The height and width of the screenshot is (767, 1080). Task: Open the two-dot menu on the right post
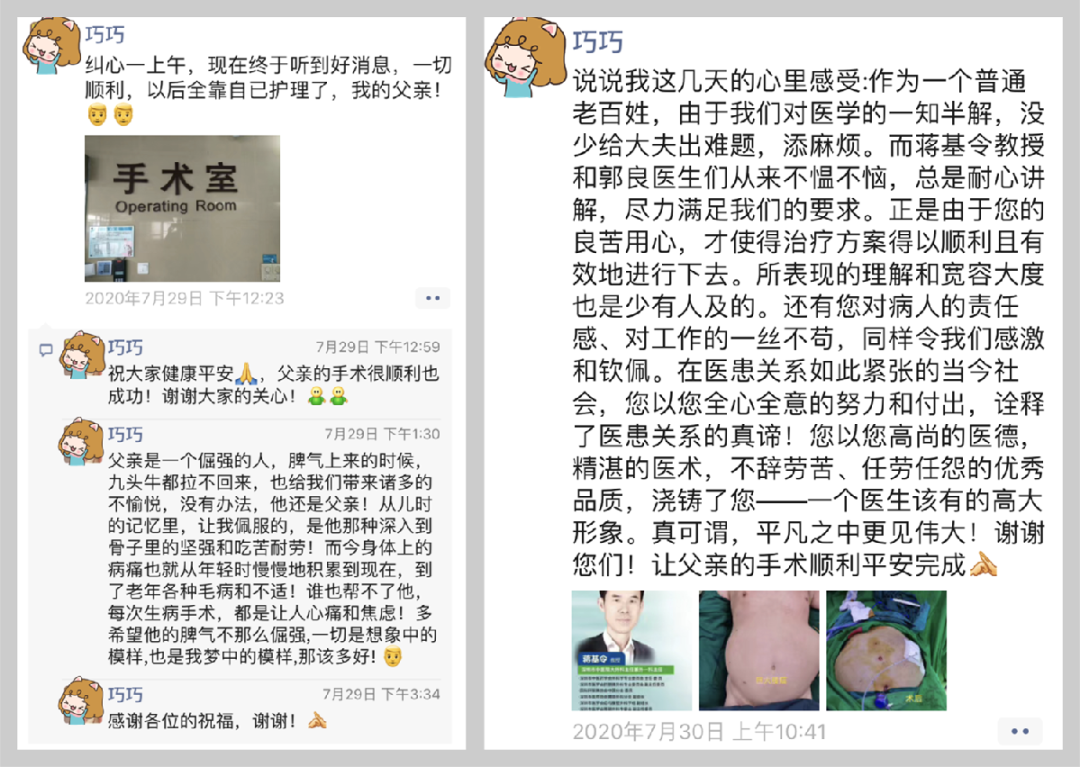pos(1020,731)
